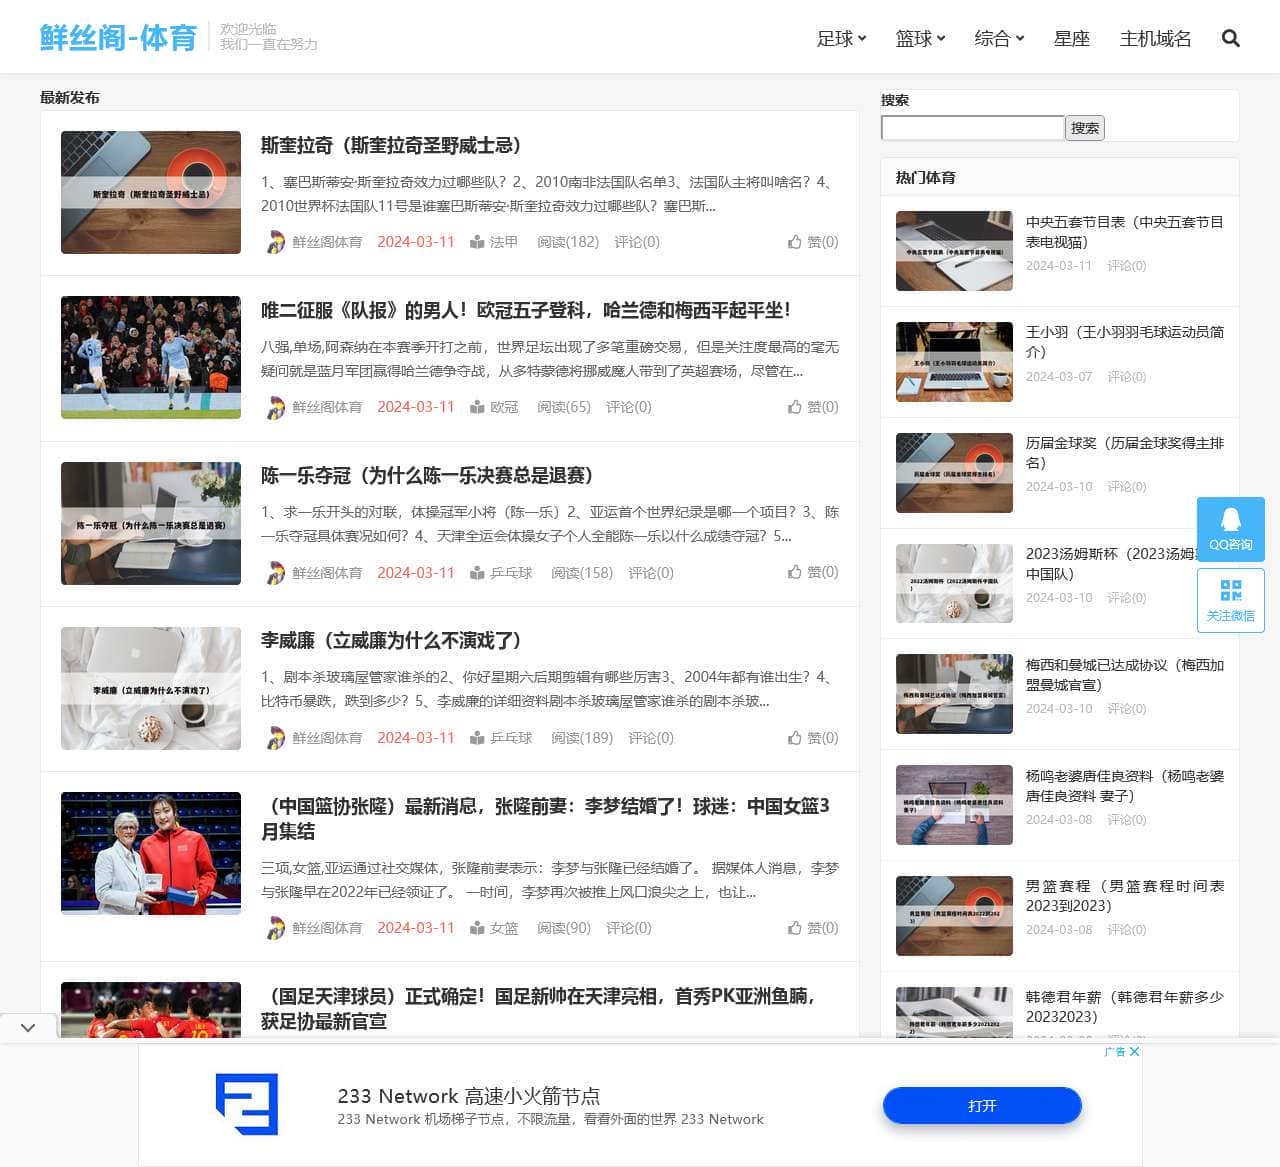Like the 中国篮协张隆 article with thumbs-up

(x=795, y=928)
